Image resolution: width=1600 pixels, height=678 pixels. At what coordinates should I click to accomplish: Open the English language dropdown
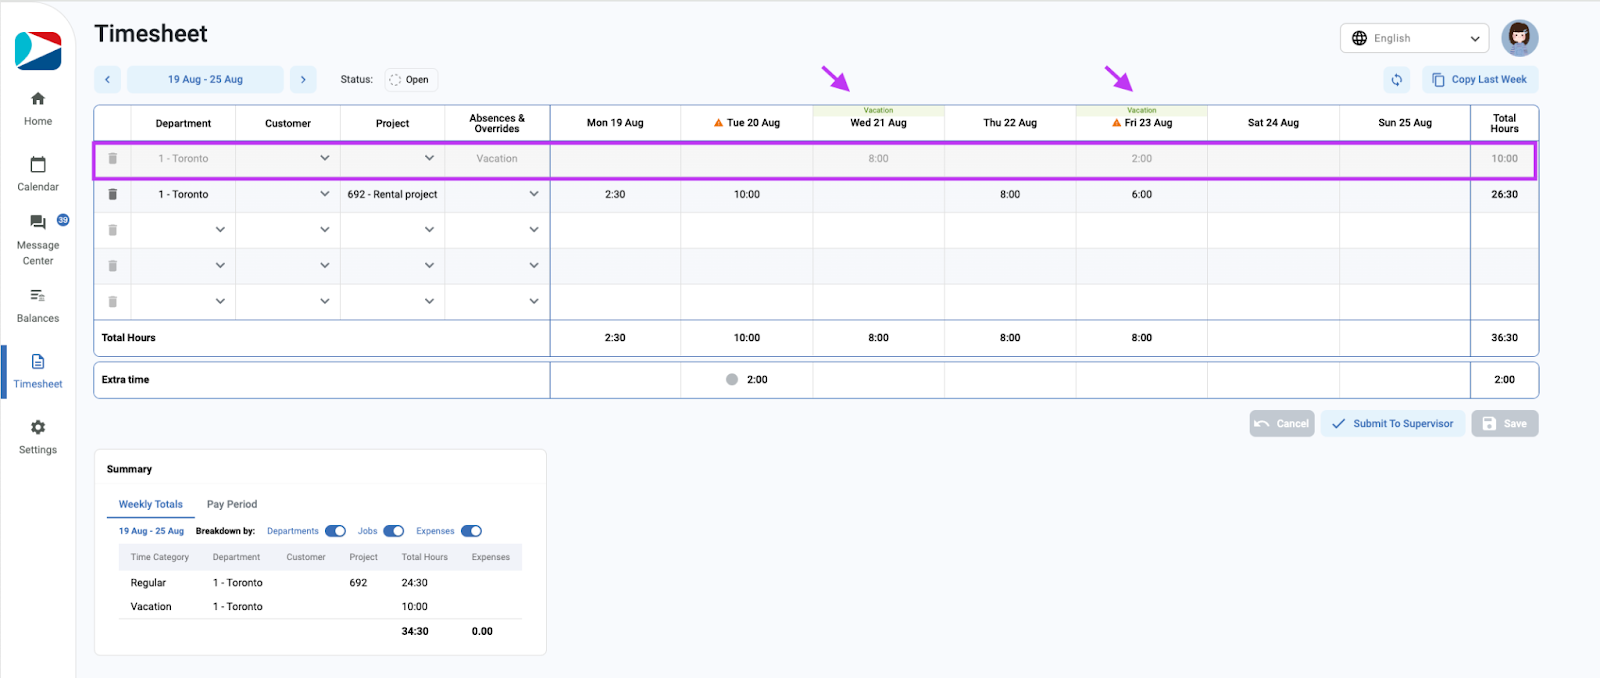1414,38
